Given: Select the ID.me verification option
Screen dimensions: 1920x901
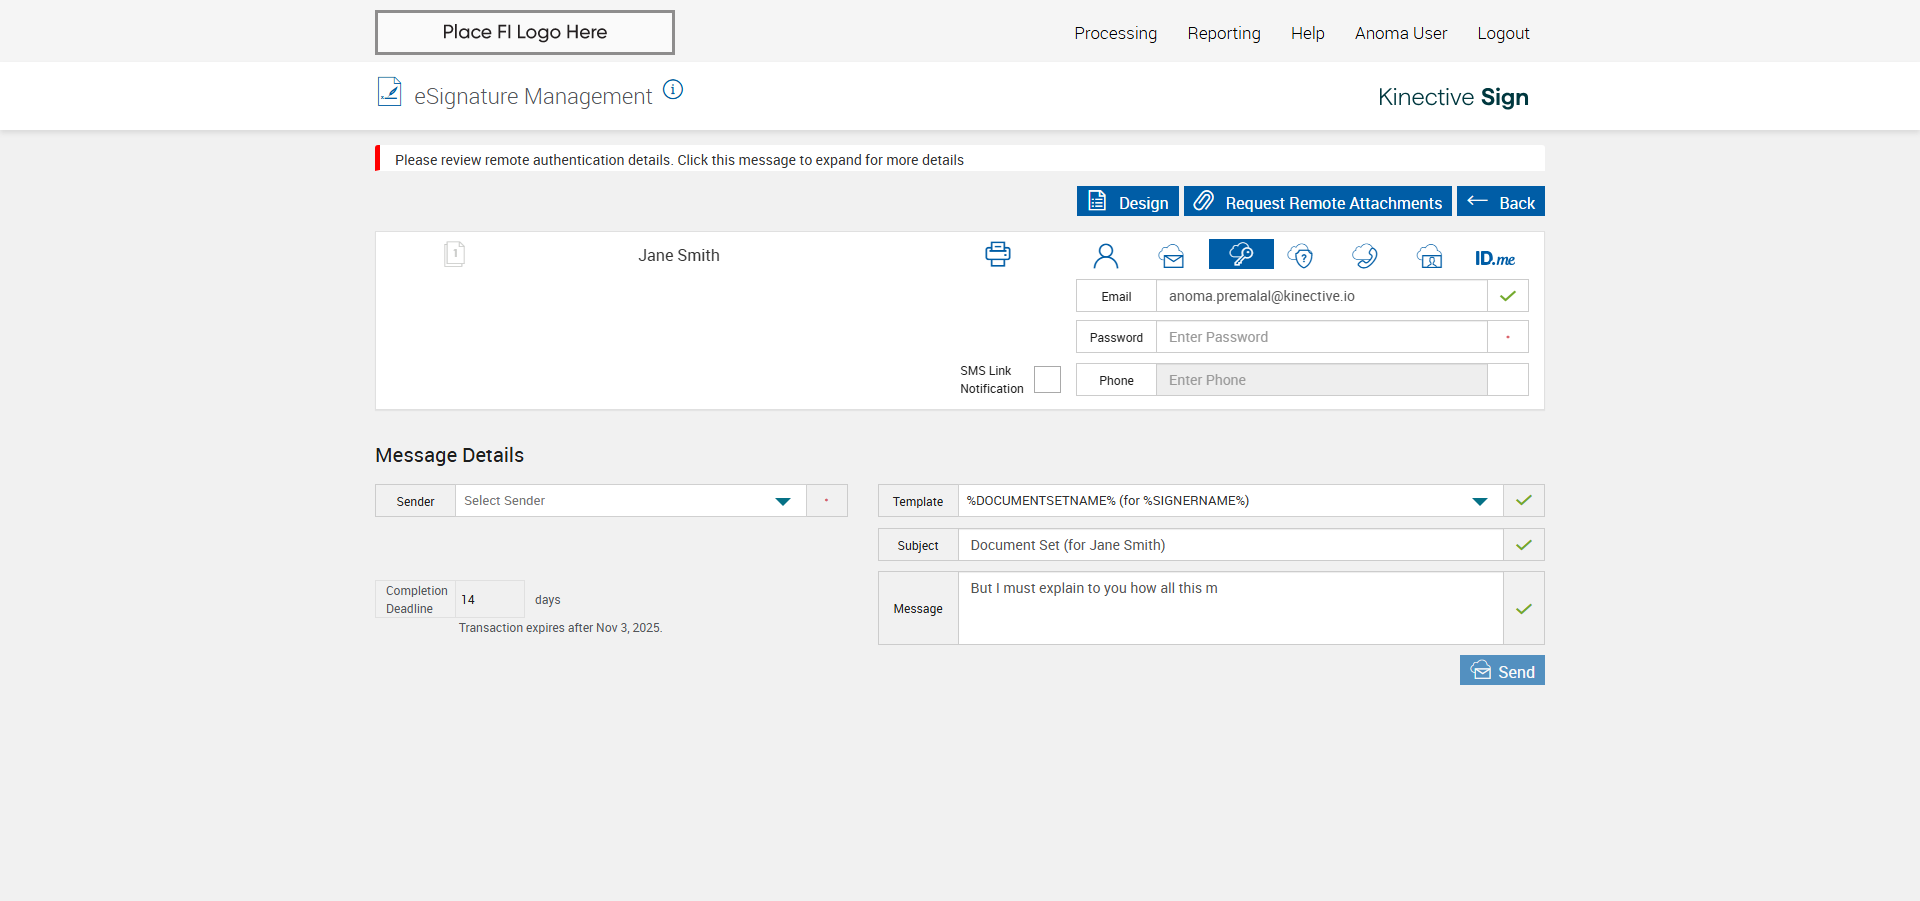Looking at the screenshot, I should [1494, 258].
